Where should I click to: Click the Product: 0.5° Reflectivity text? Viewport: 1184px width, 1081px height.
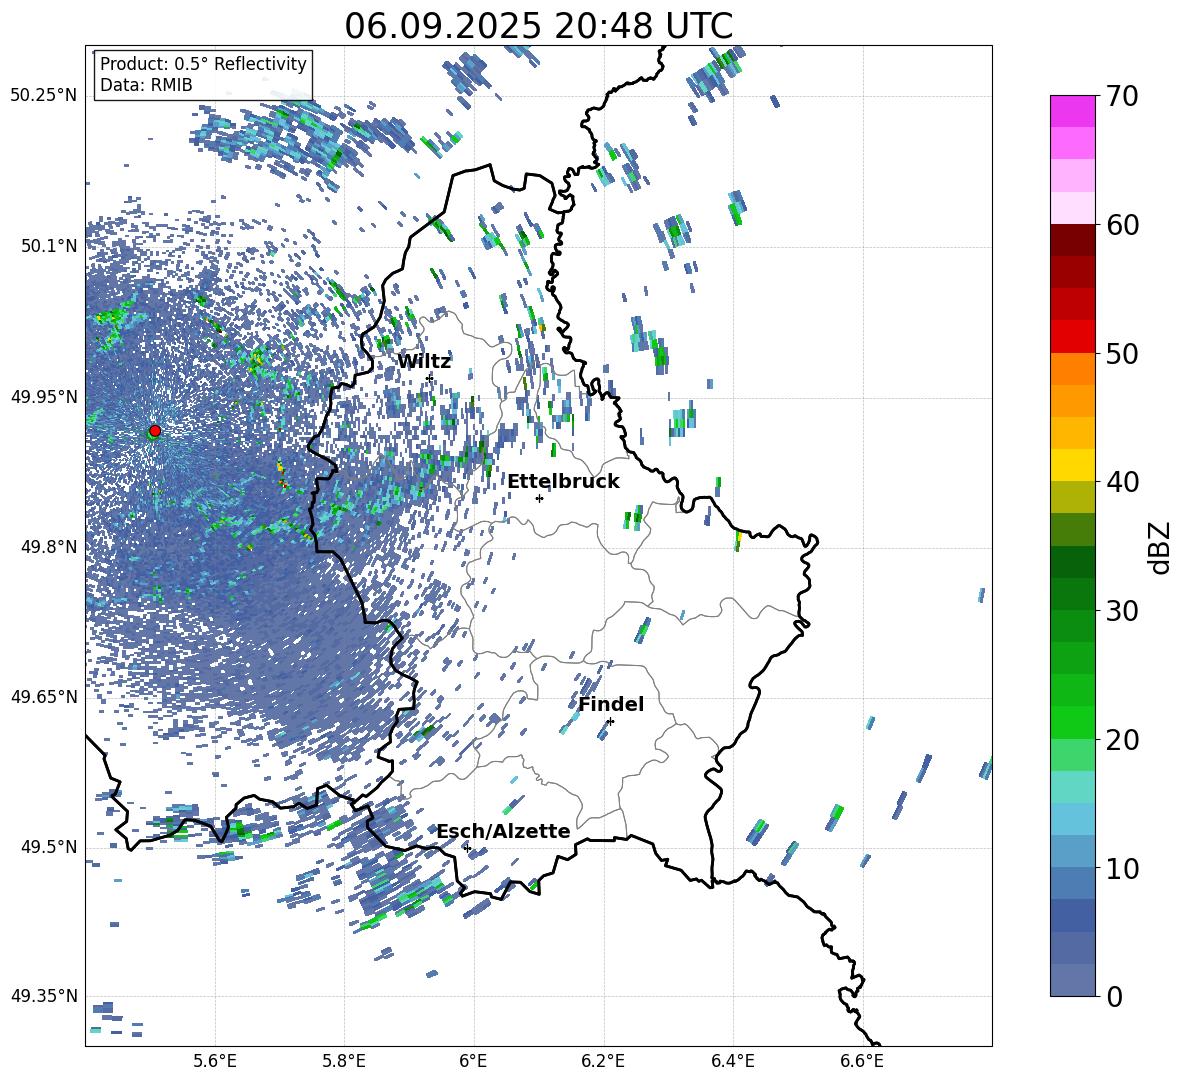pyautogui.click(x=203, y=63)
